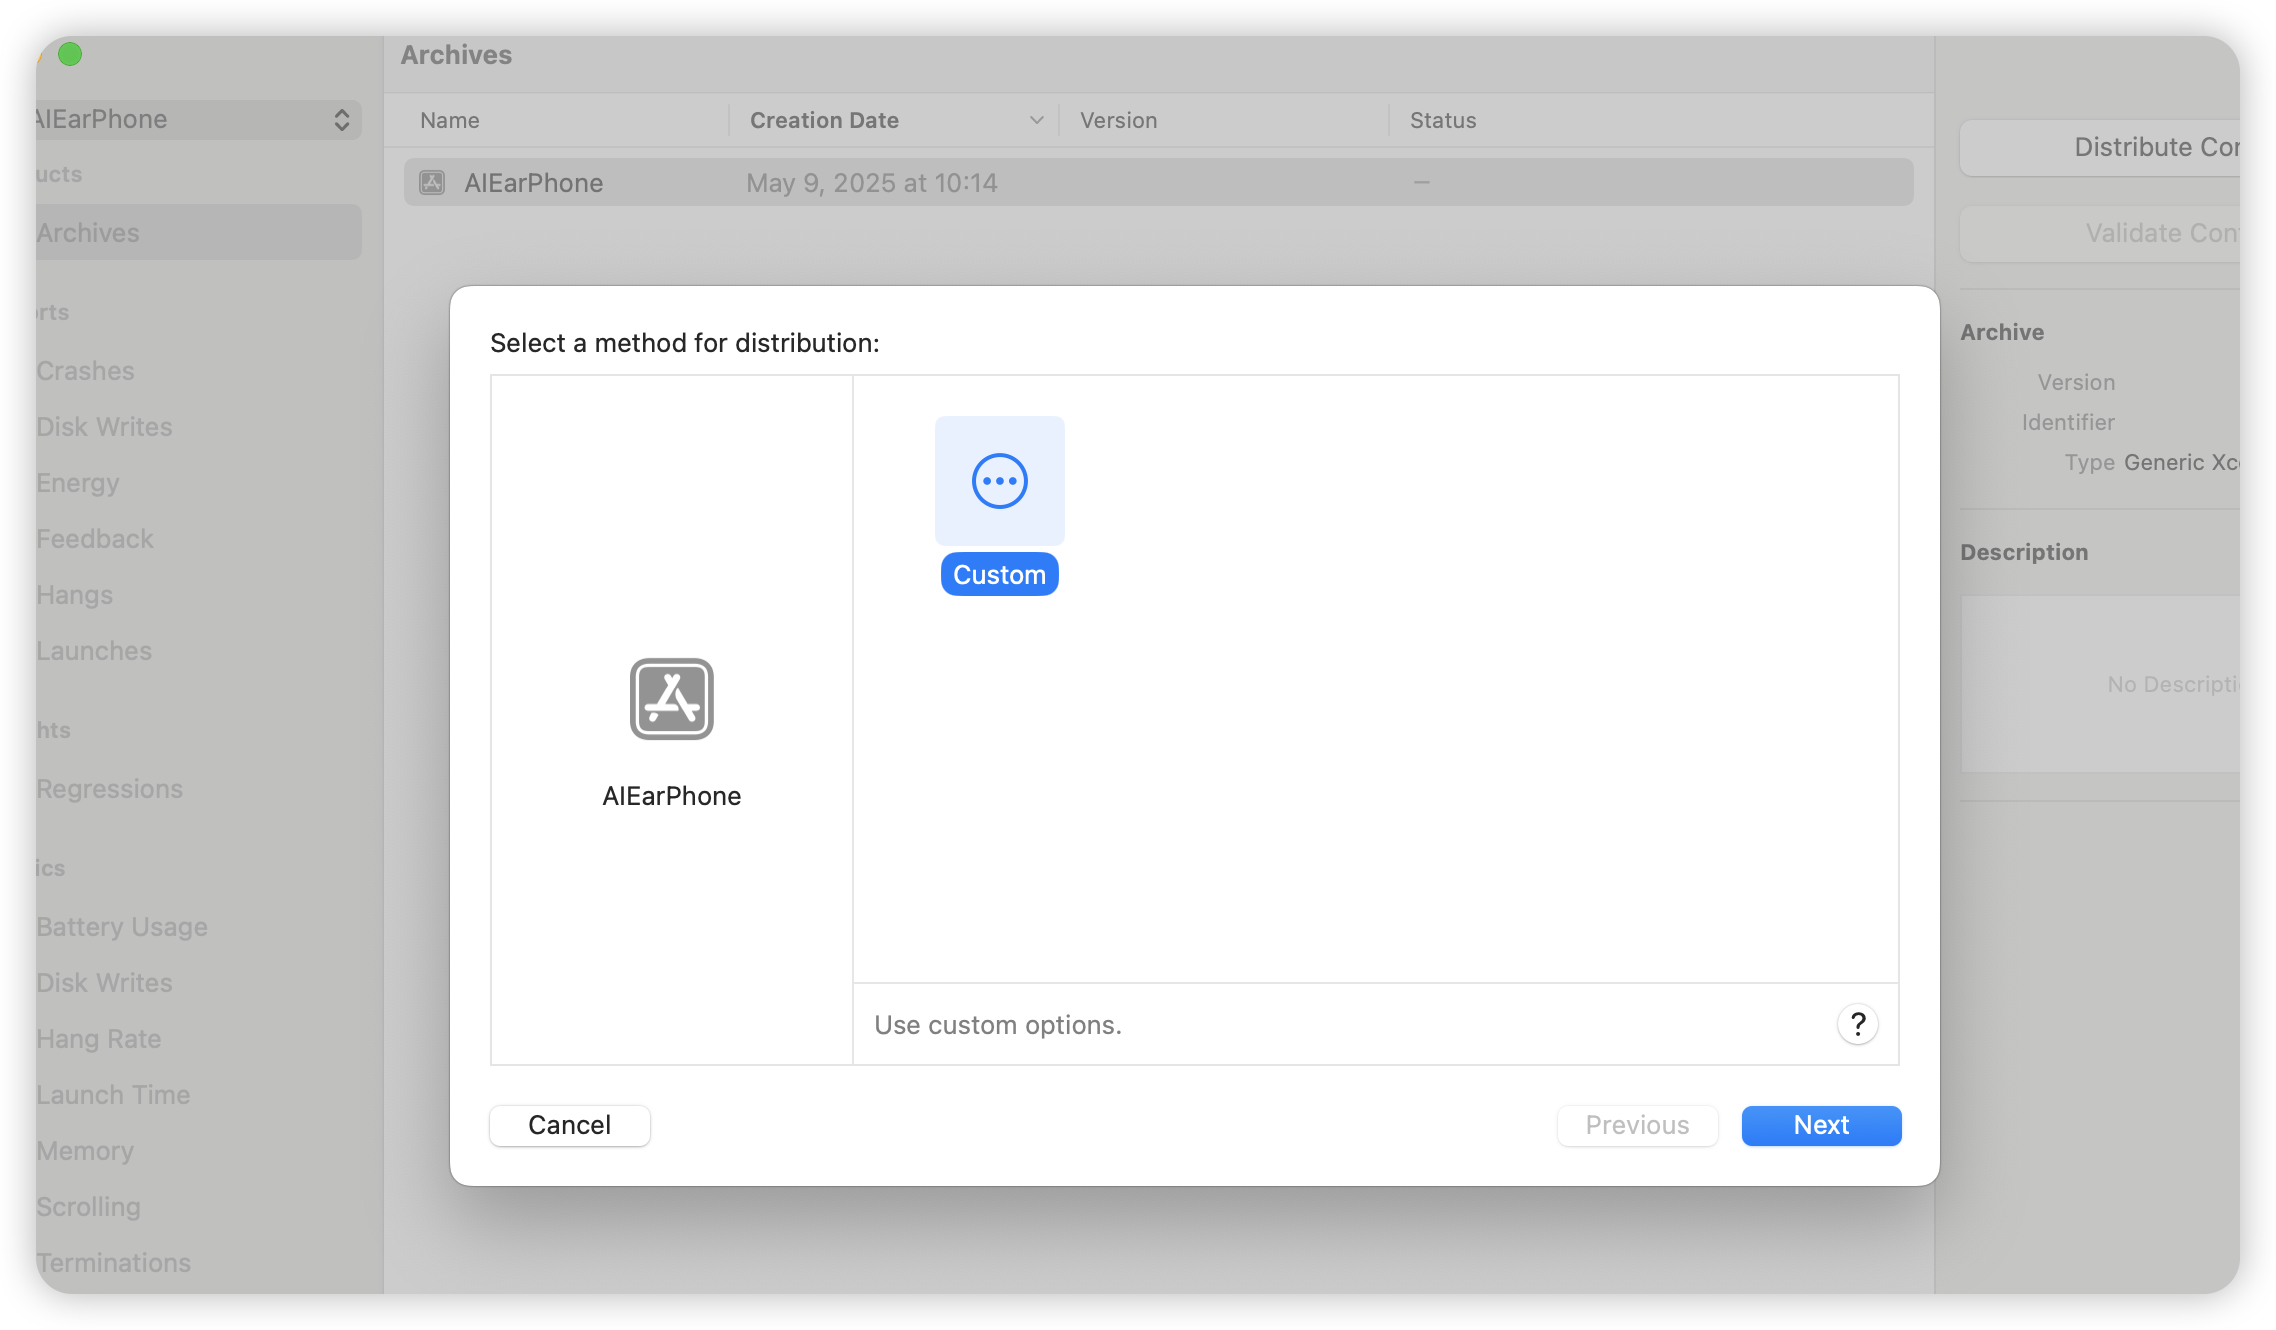Open Battery Usage metrics
Viewport: 2276px width, 1330px height.
pos(122,927)
